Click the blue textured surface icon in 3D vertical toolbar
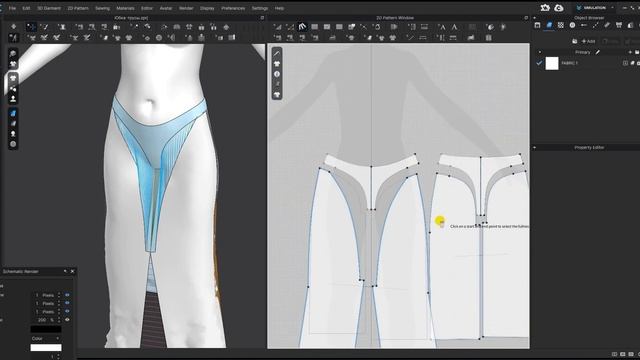The height and width of the screenshot is (360, 640). (x=13, y=113)
